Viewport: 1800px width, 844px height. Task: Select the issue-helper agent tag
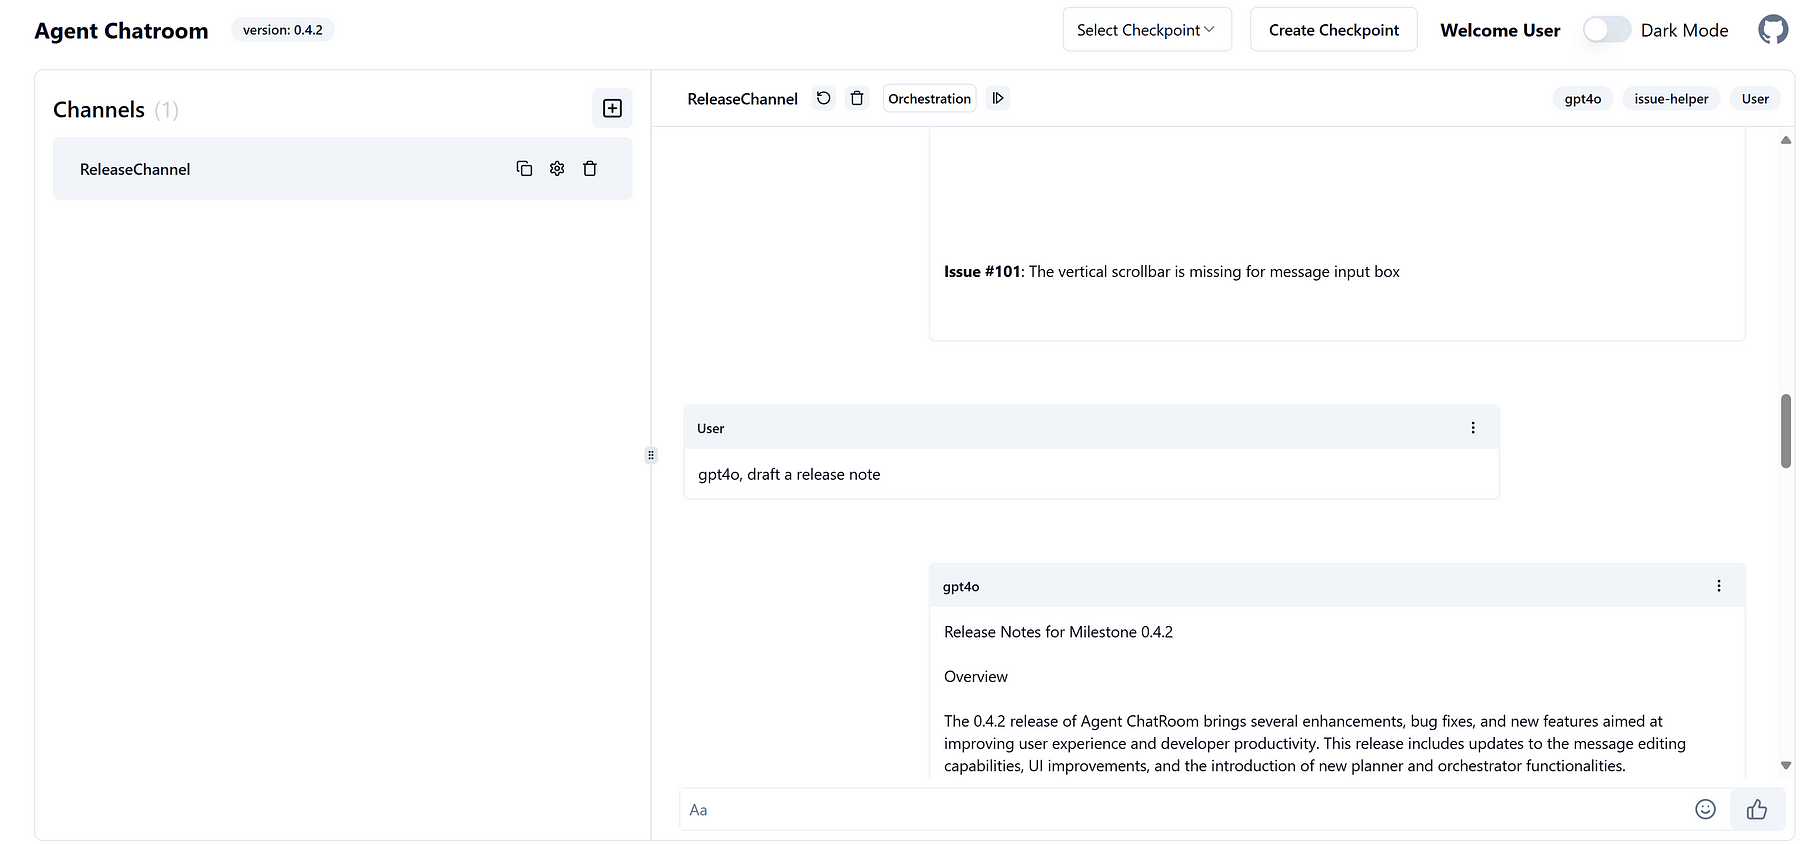click(x=1670, y=99)
